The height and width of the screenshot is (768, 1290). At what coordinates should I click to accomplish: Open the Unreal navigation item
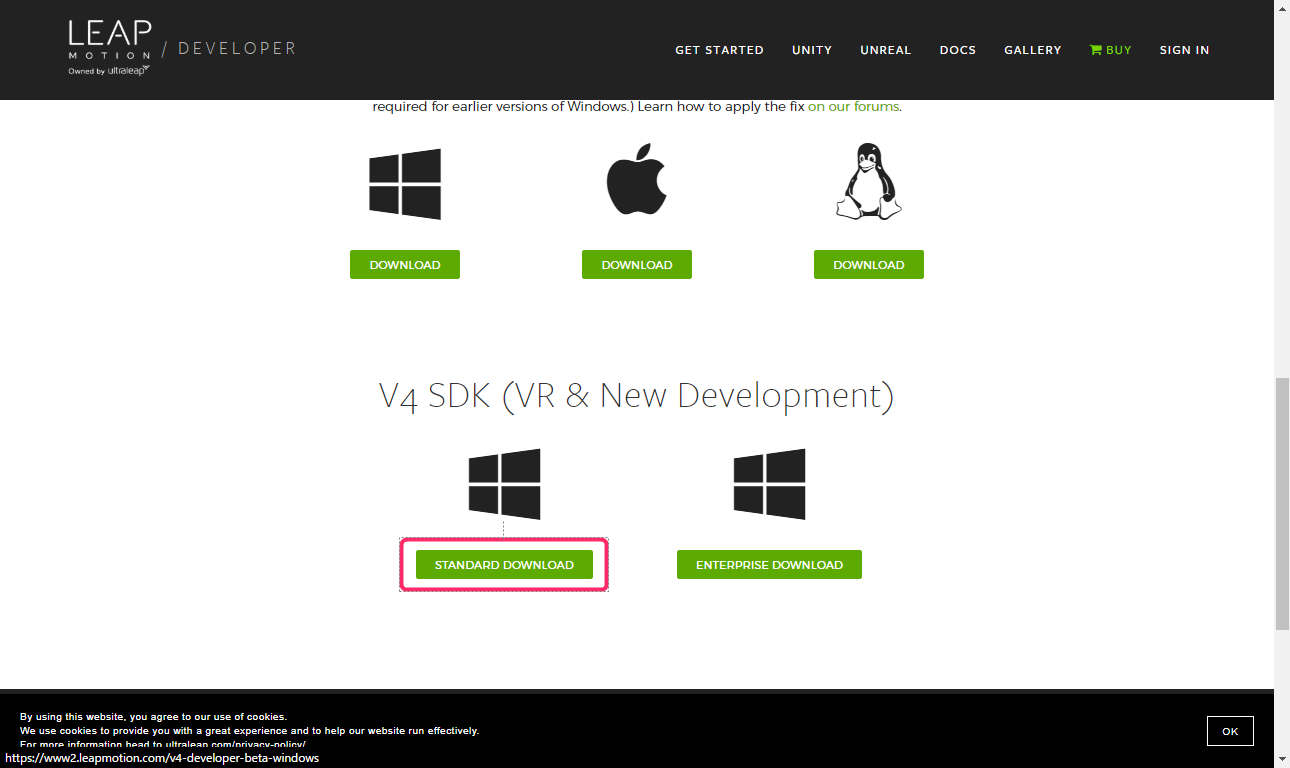(x=886, y=50)
